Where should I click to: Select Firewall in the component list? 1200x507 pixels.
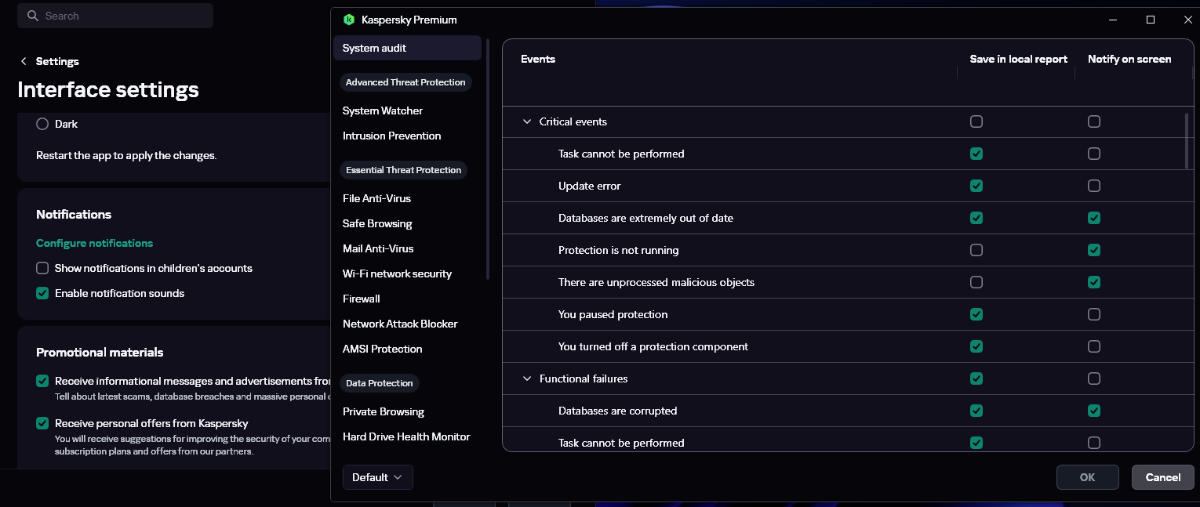(361, 299)
